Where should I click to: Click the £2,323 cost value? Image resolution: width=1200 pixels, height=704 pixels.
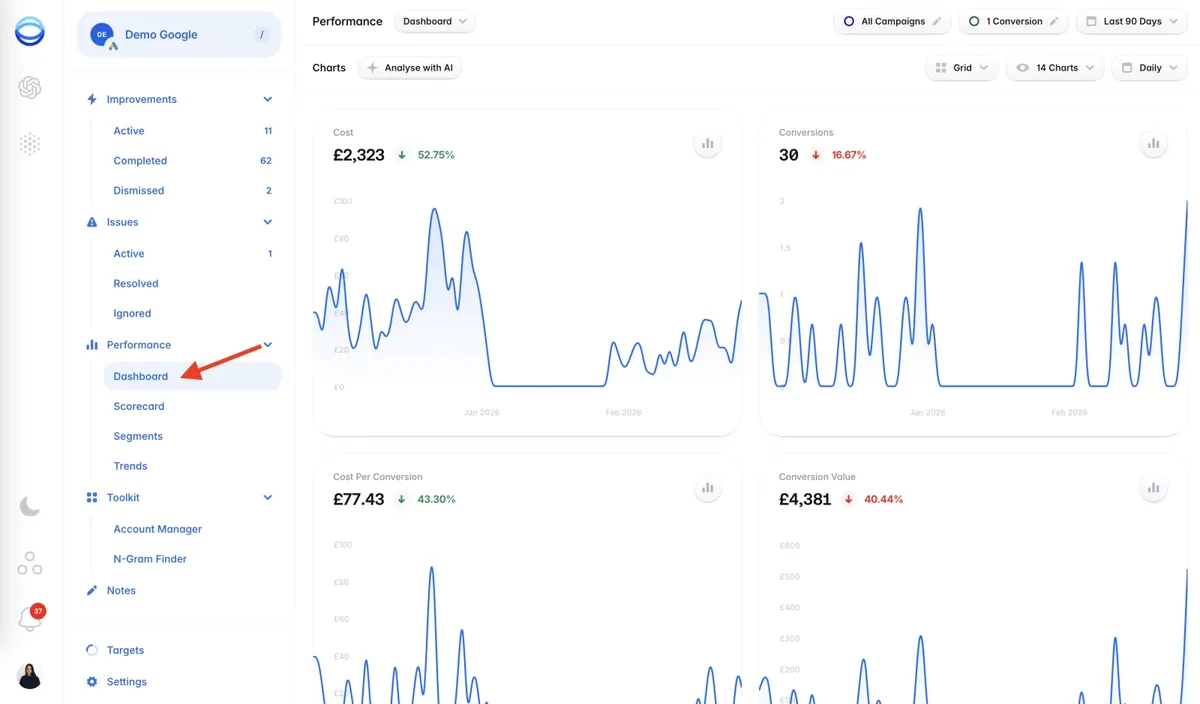coord(359,155)
